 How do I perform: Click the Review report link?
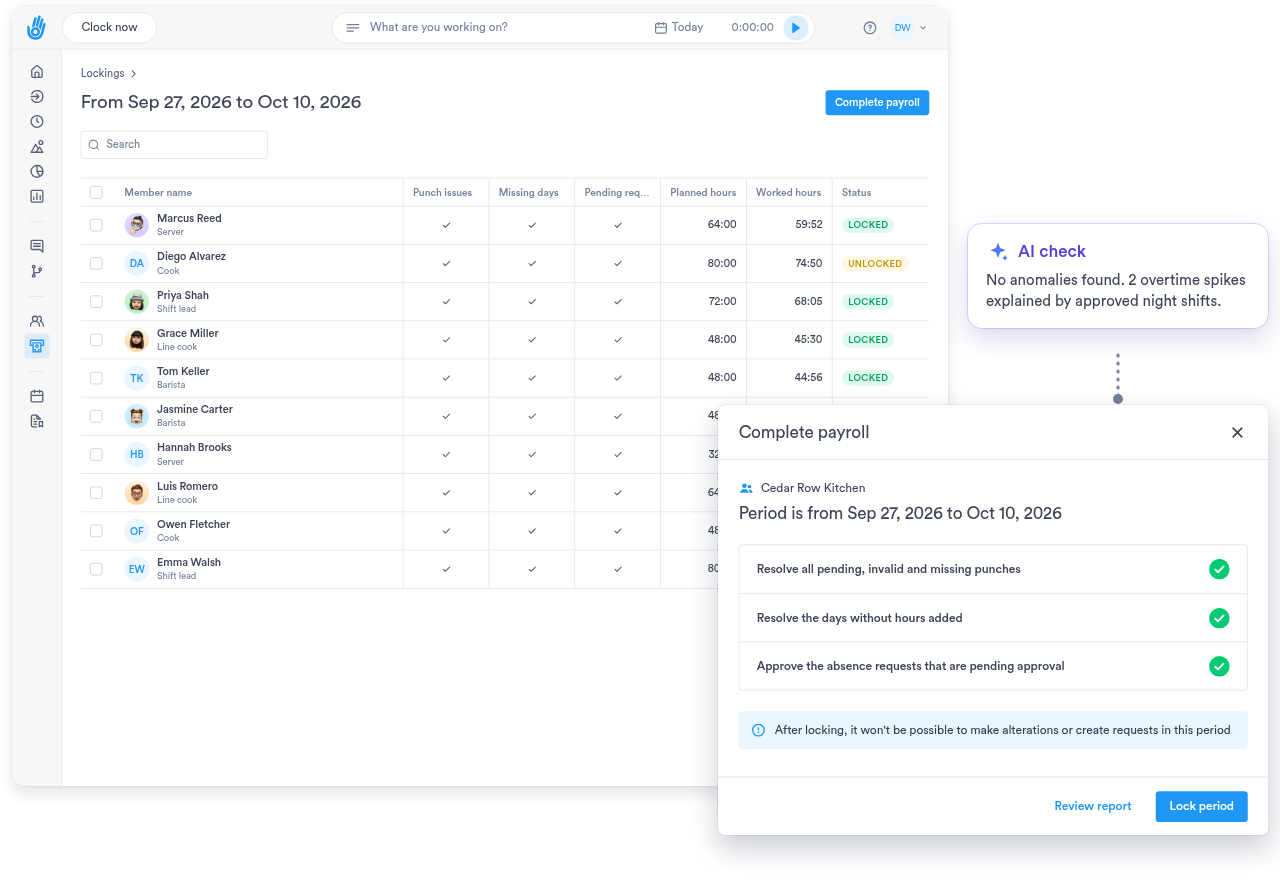[1093, 806]
